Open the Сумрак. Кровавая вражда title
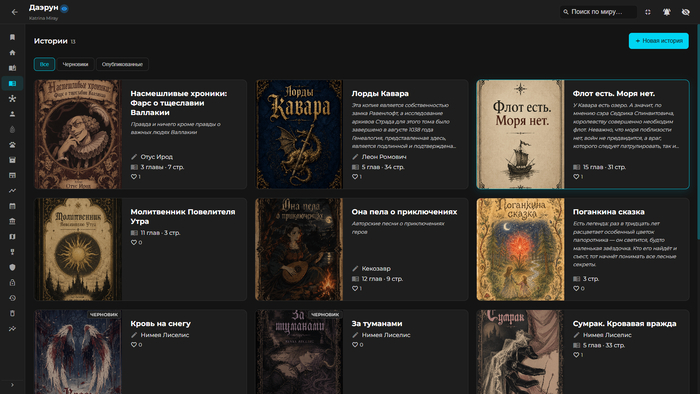 [x=625, y=323]
